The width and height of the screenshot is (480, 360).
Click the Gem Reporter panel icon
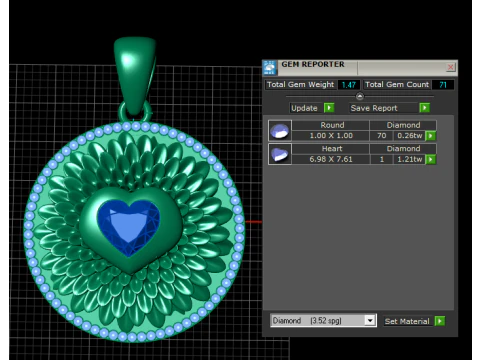[x=269, y=68]
